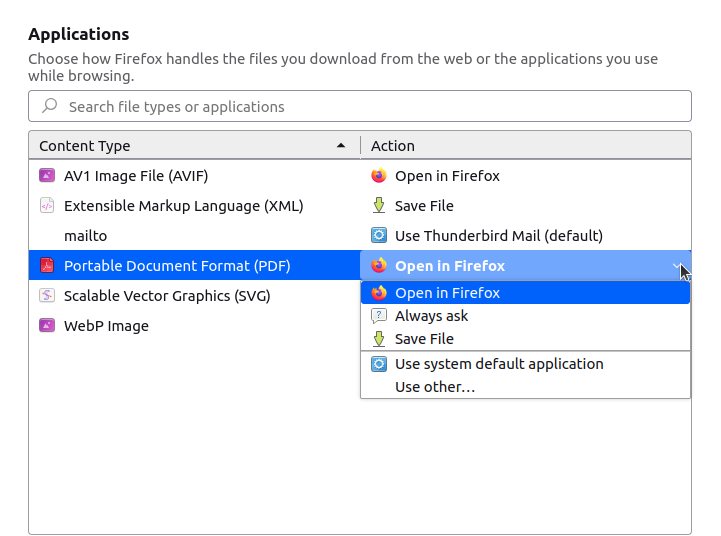Click the XML file type icon
This screenshot has width=721, height=536.
tap(46, 206)
